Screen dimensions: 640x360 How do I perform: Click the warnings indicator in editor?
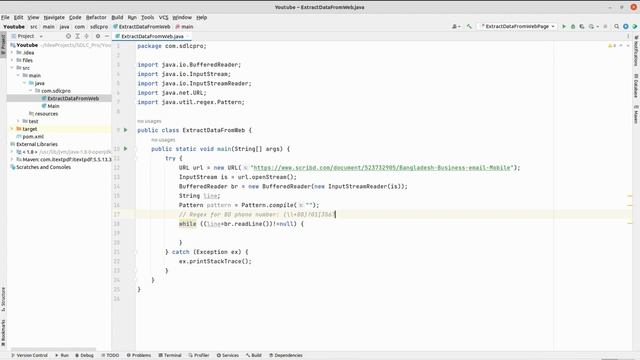(612, 46)
